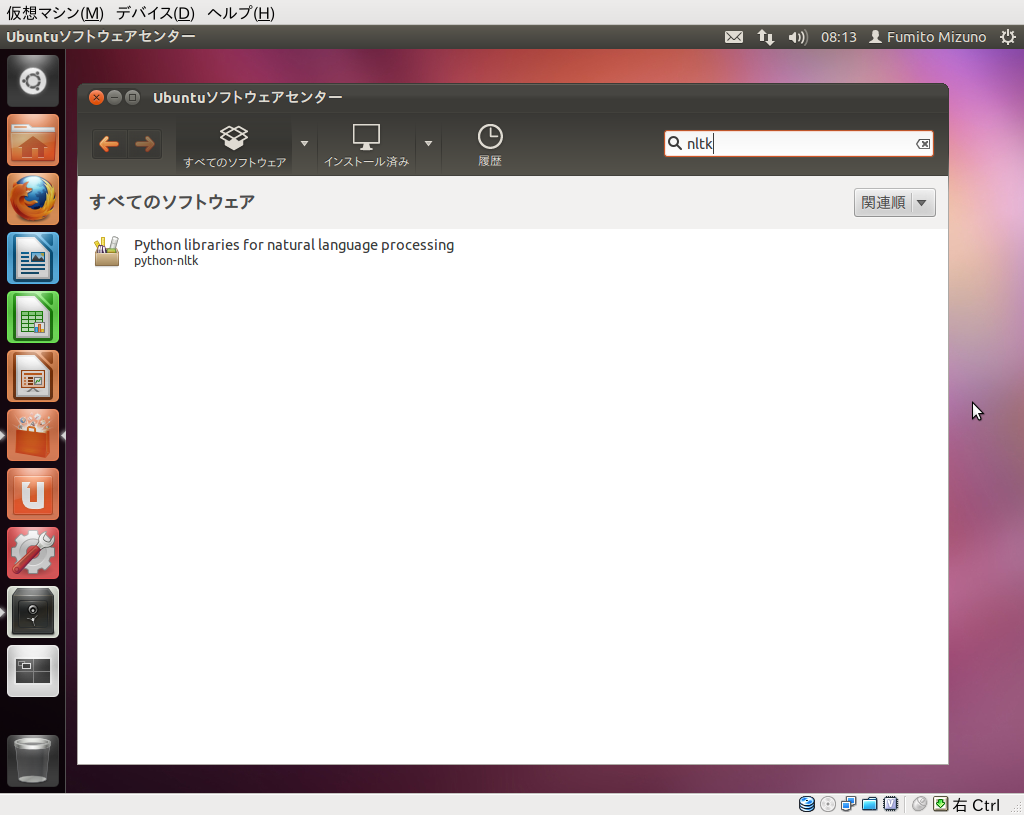
Task: Open the Fumito Mizuno user menu
Action: [927, 37]
